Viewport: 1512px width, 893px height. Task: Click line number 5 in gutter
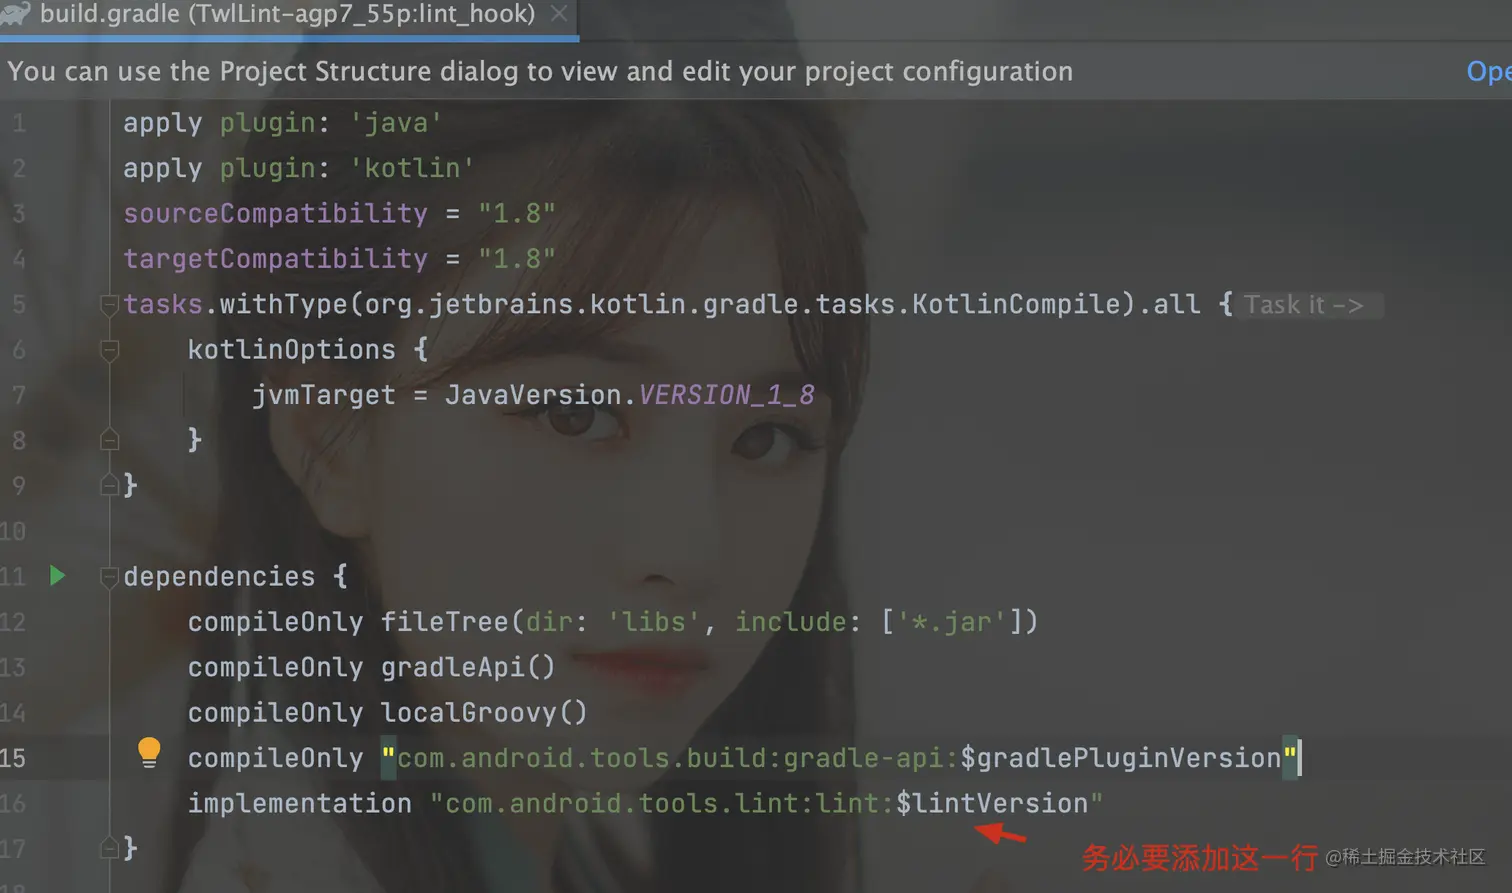click(19, 304)
